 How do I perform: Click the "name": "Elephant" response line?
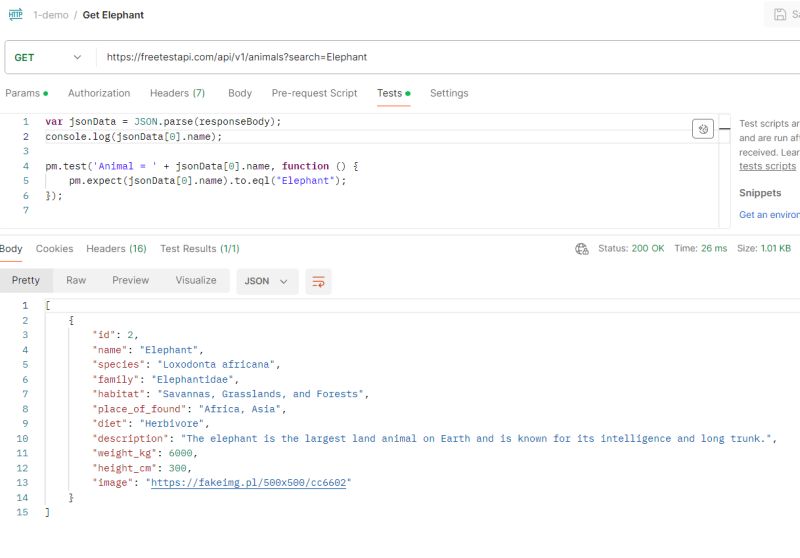(x=147, y=350)
